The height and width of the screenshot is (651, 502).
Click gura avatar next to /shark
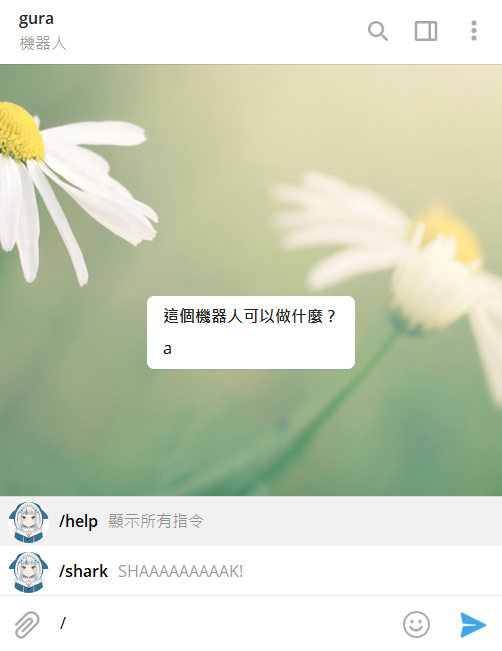pos(28,571)
